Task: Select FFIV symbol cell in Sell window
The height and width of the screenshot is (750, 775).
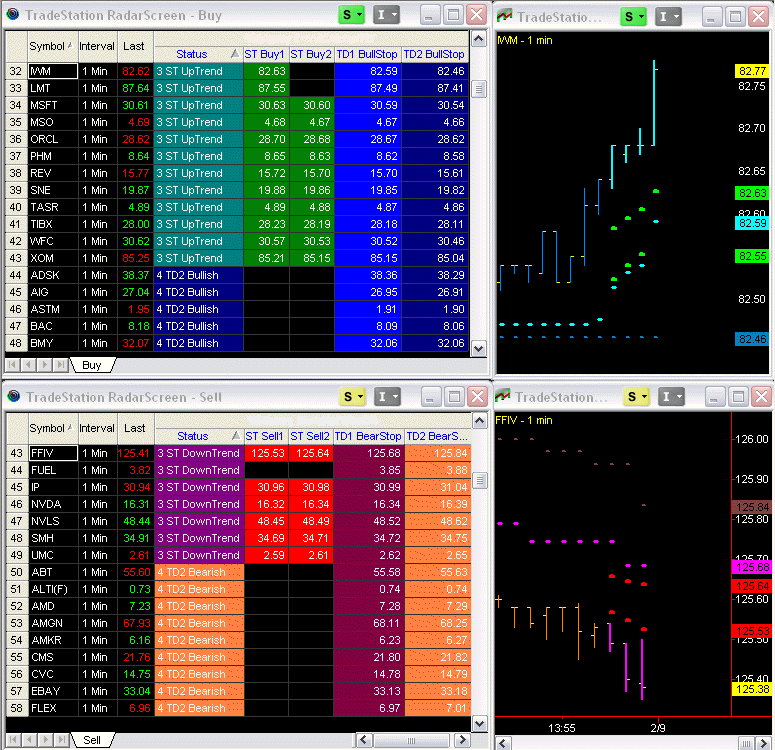Action: [x=53, y=453]
